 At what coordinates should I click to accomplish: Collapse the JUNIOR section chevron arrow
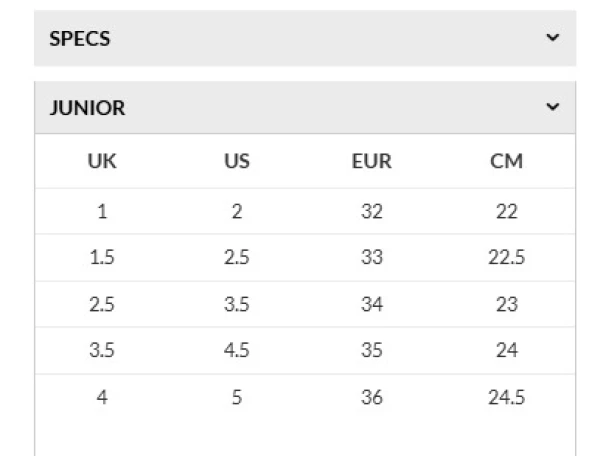(x=553, y=107)
